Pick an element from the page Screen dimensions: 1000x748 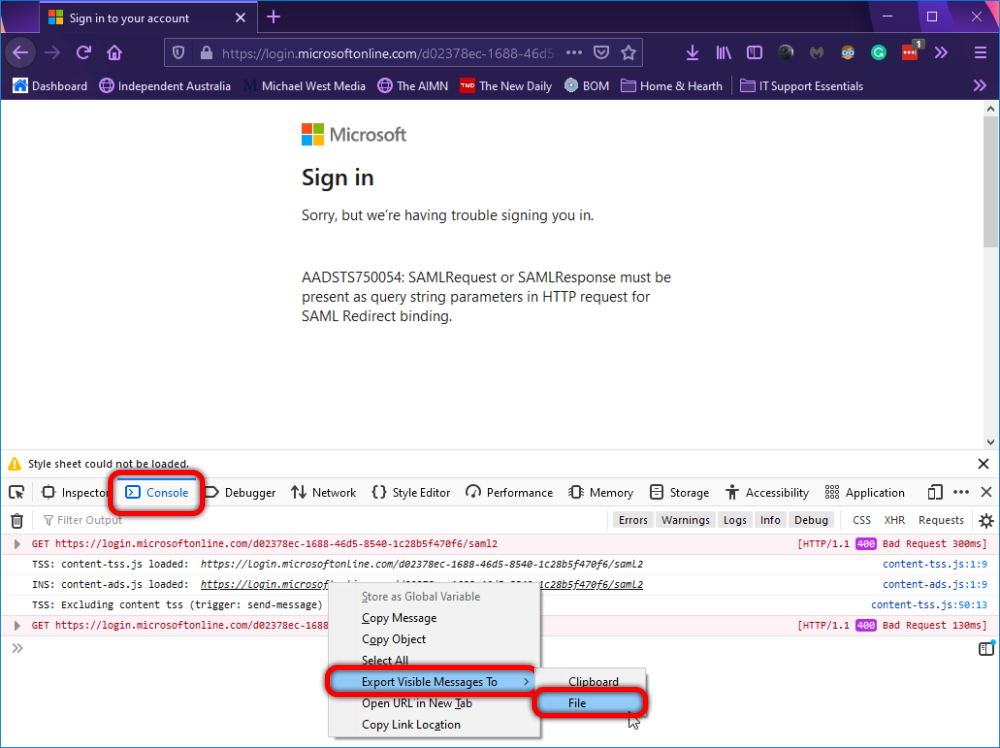pyautogui.click(x=17, y=492)
